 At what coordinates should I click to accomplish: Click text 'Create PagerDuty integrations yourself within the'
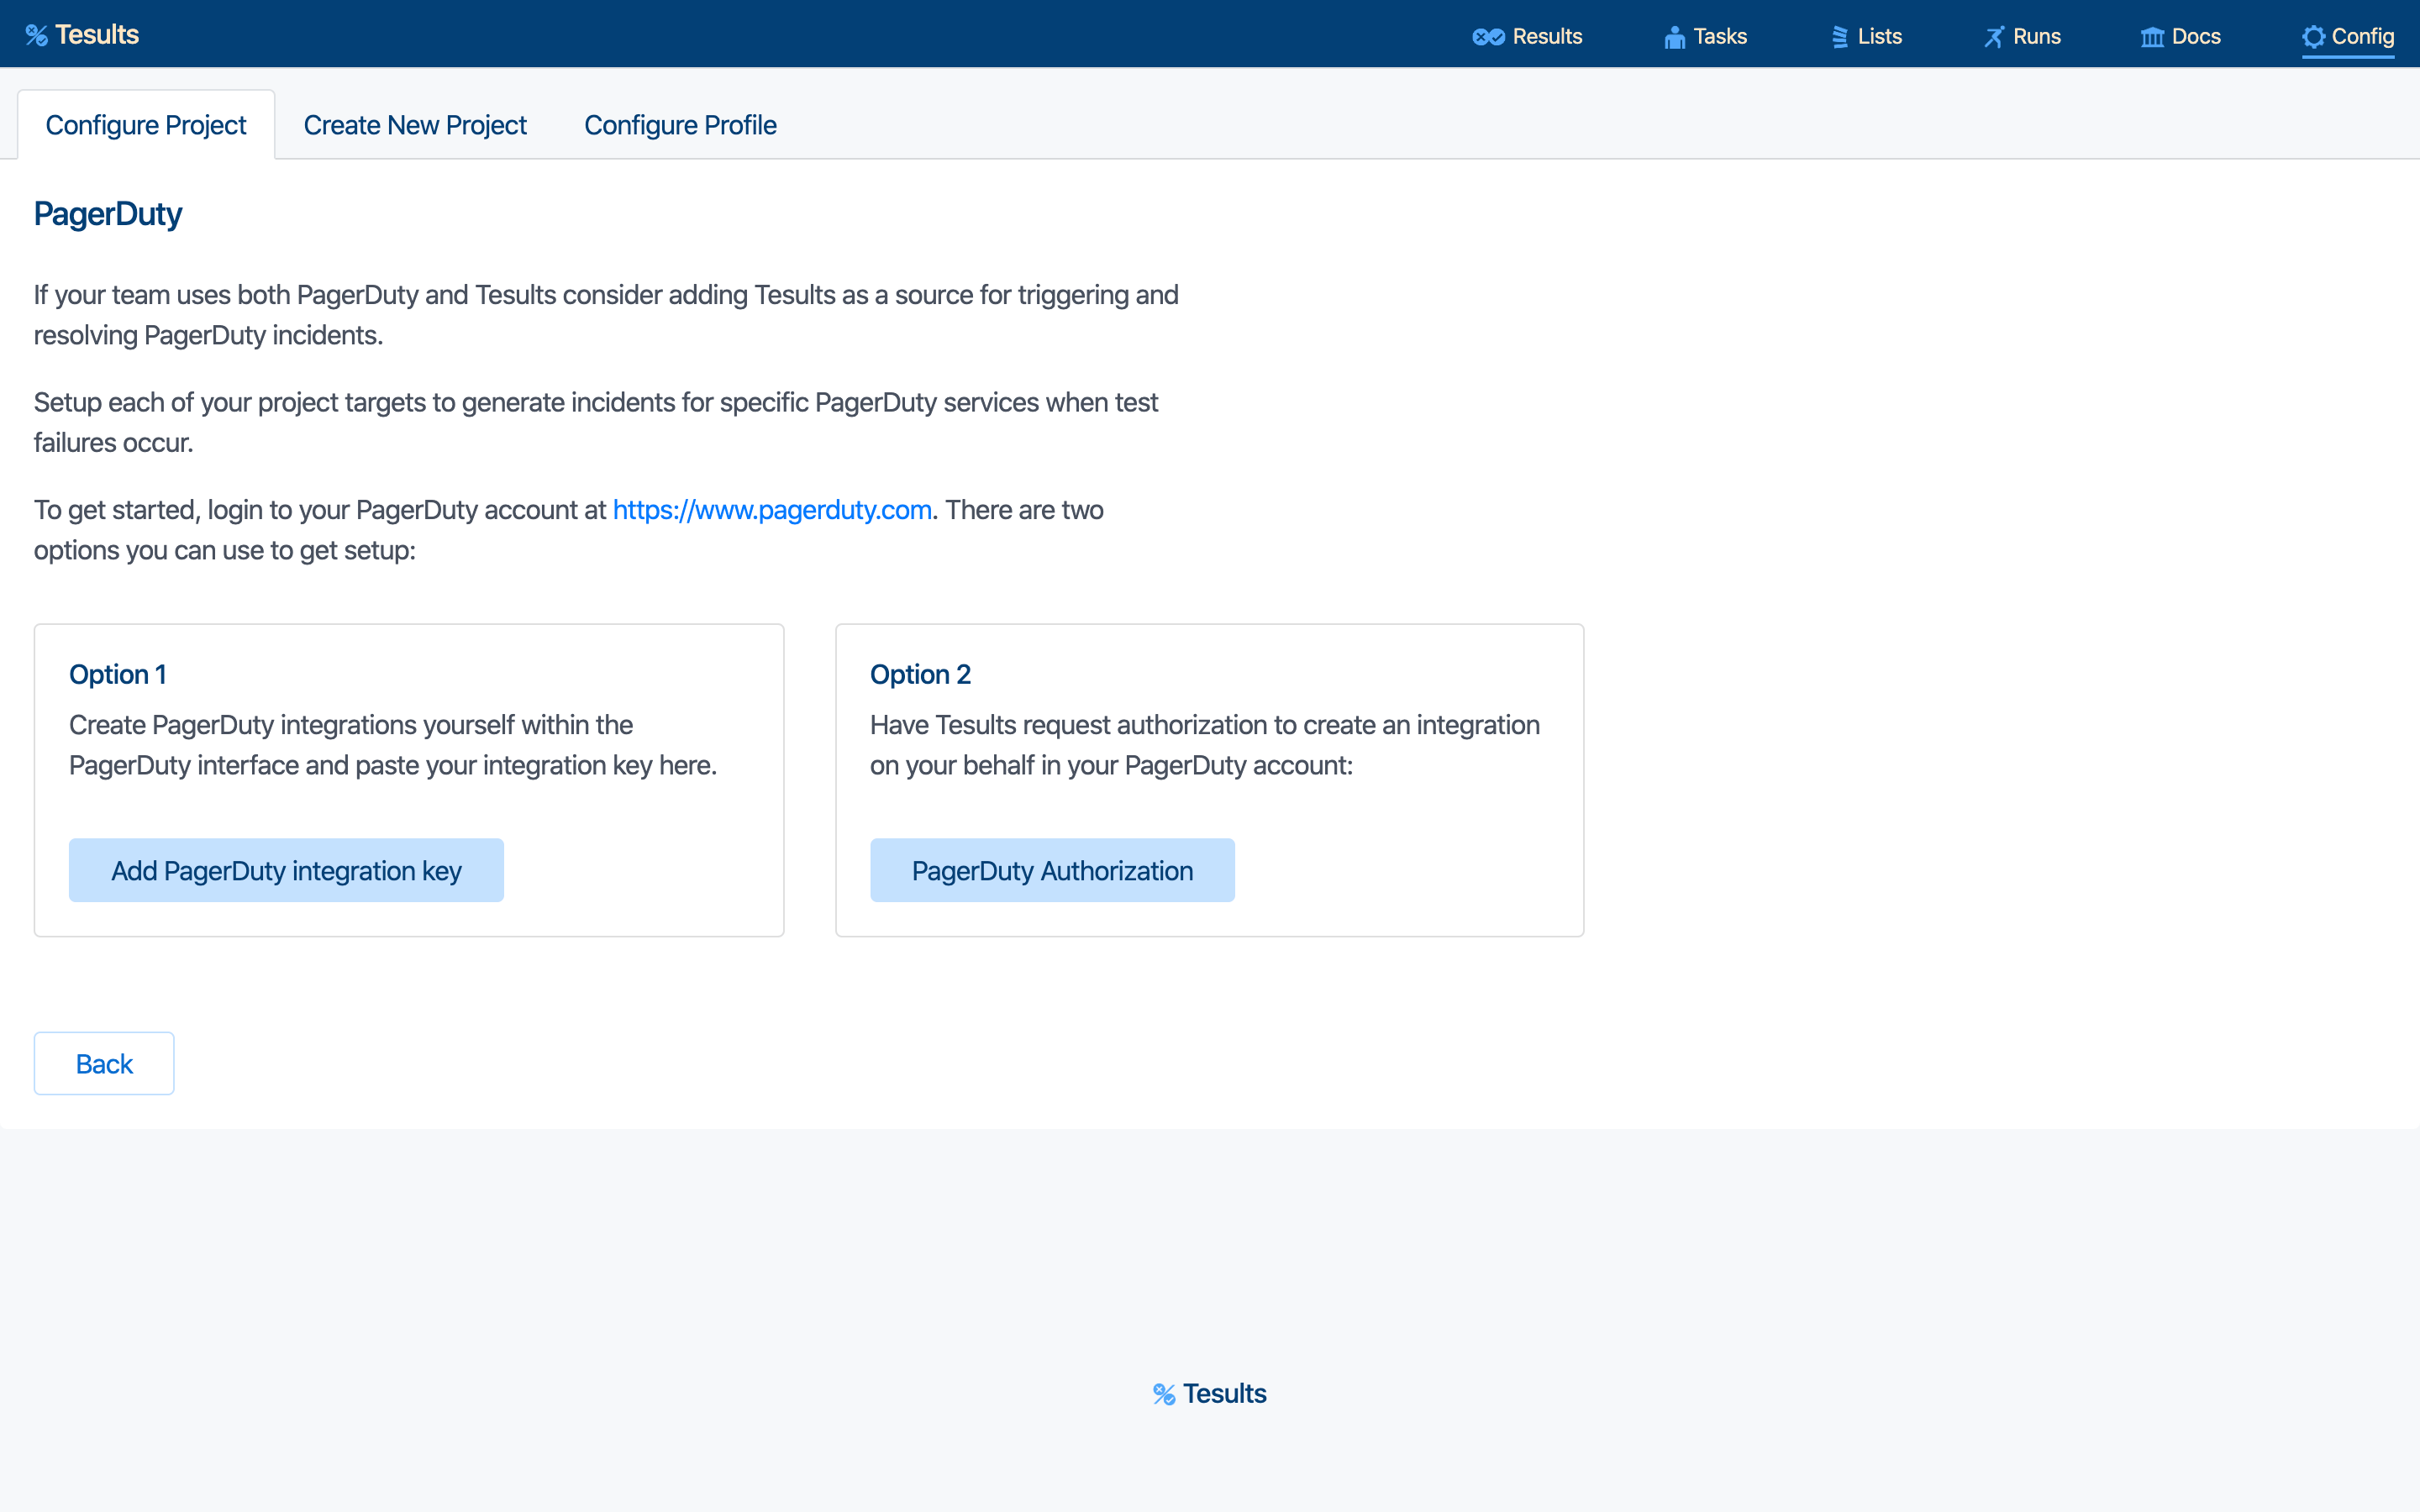351,725
